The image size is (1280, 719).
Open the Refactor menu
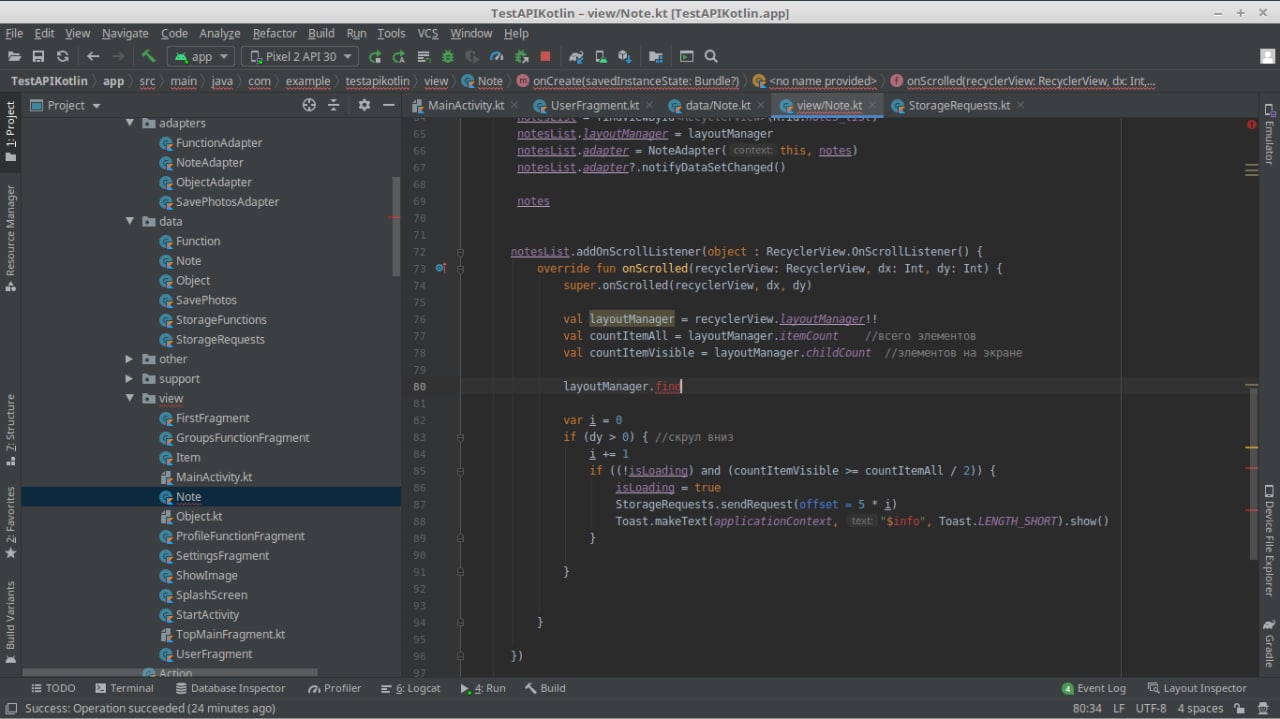(274, 33)
